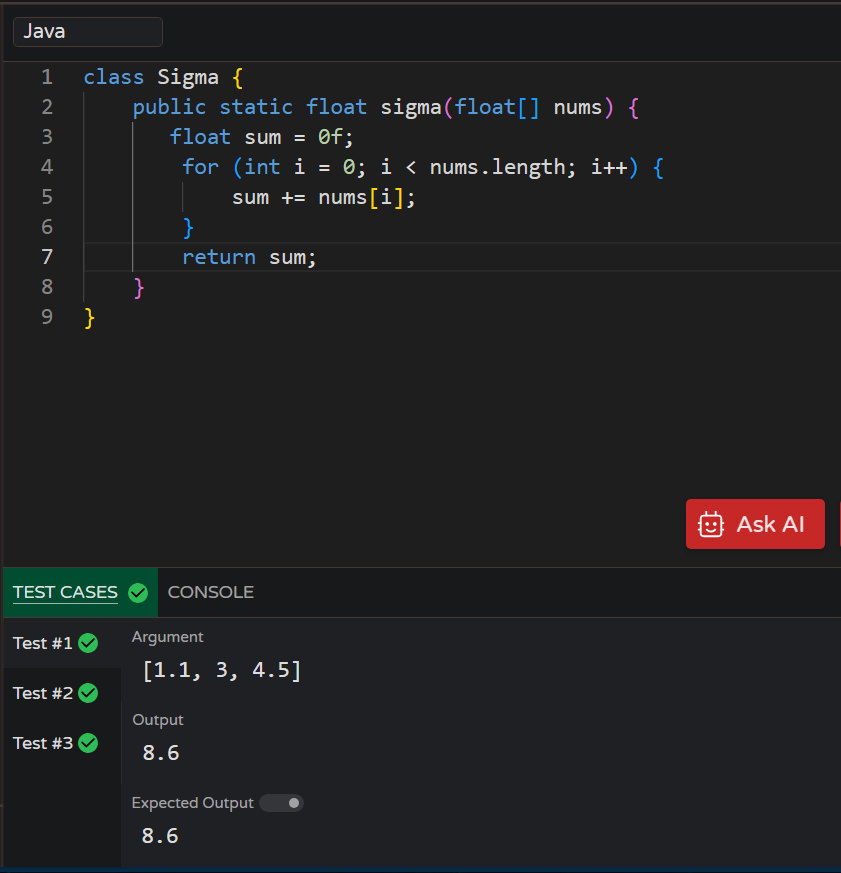Click the Ask AI button
The width and height of the screenshot is (841, 873).
click(755, 524)
